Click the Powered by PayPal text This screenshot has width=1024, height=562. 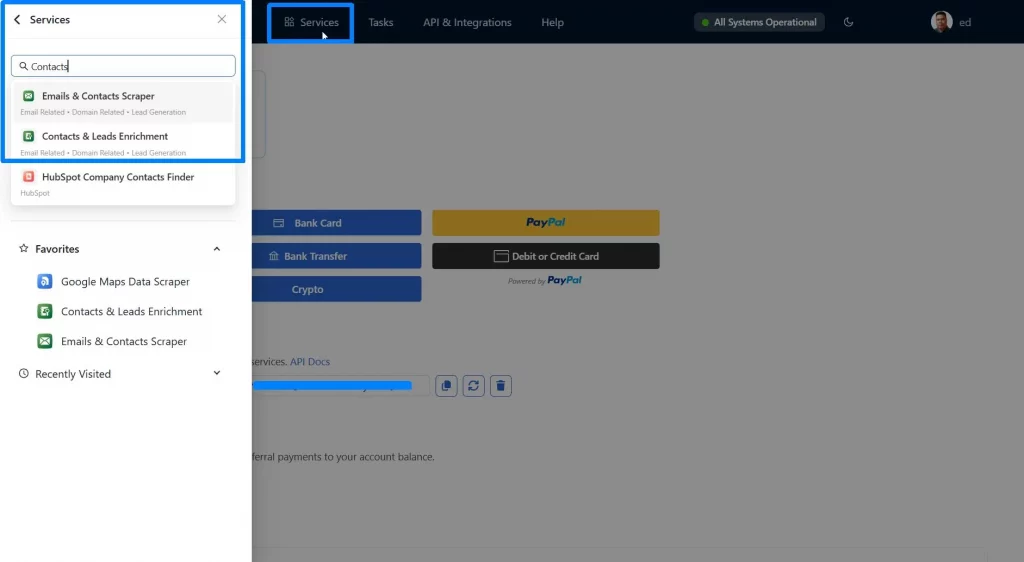[x=545, y=280]
